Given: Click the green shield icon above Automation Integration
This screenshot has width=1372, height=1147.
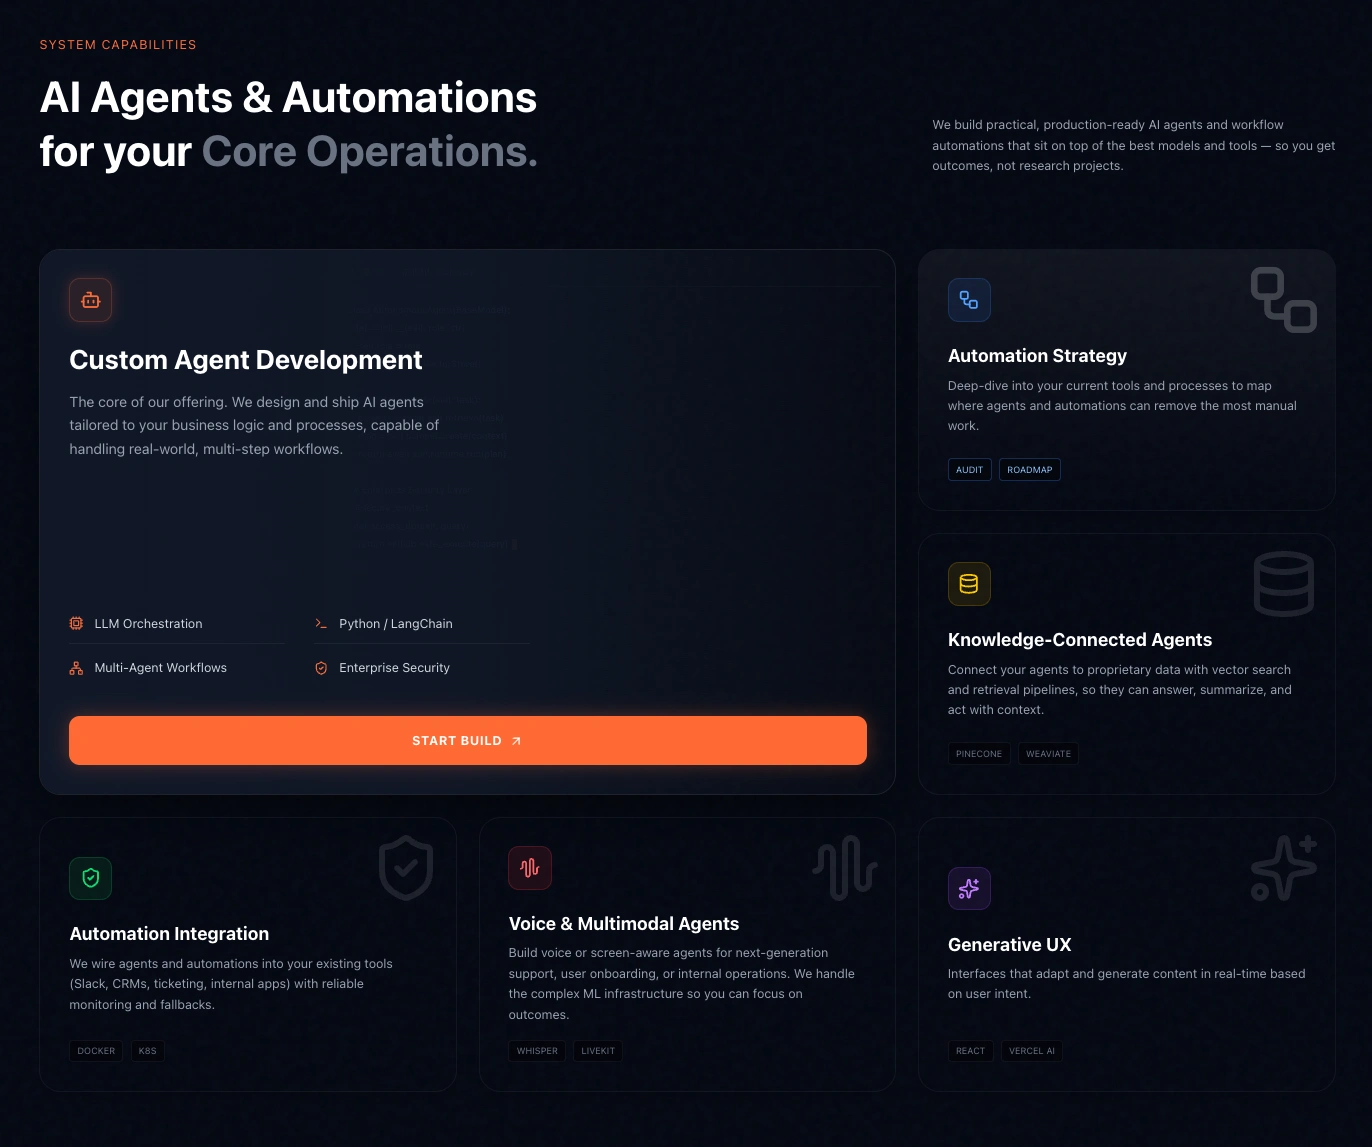Looking at the screenshot, I should pyautogui.click(x=90, y=878).
